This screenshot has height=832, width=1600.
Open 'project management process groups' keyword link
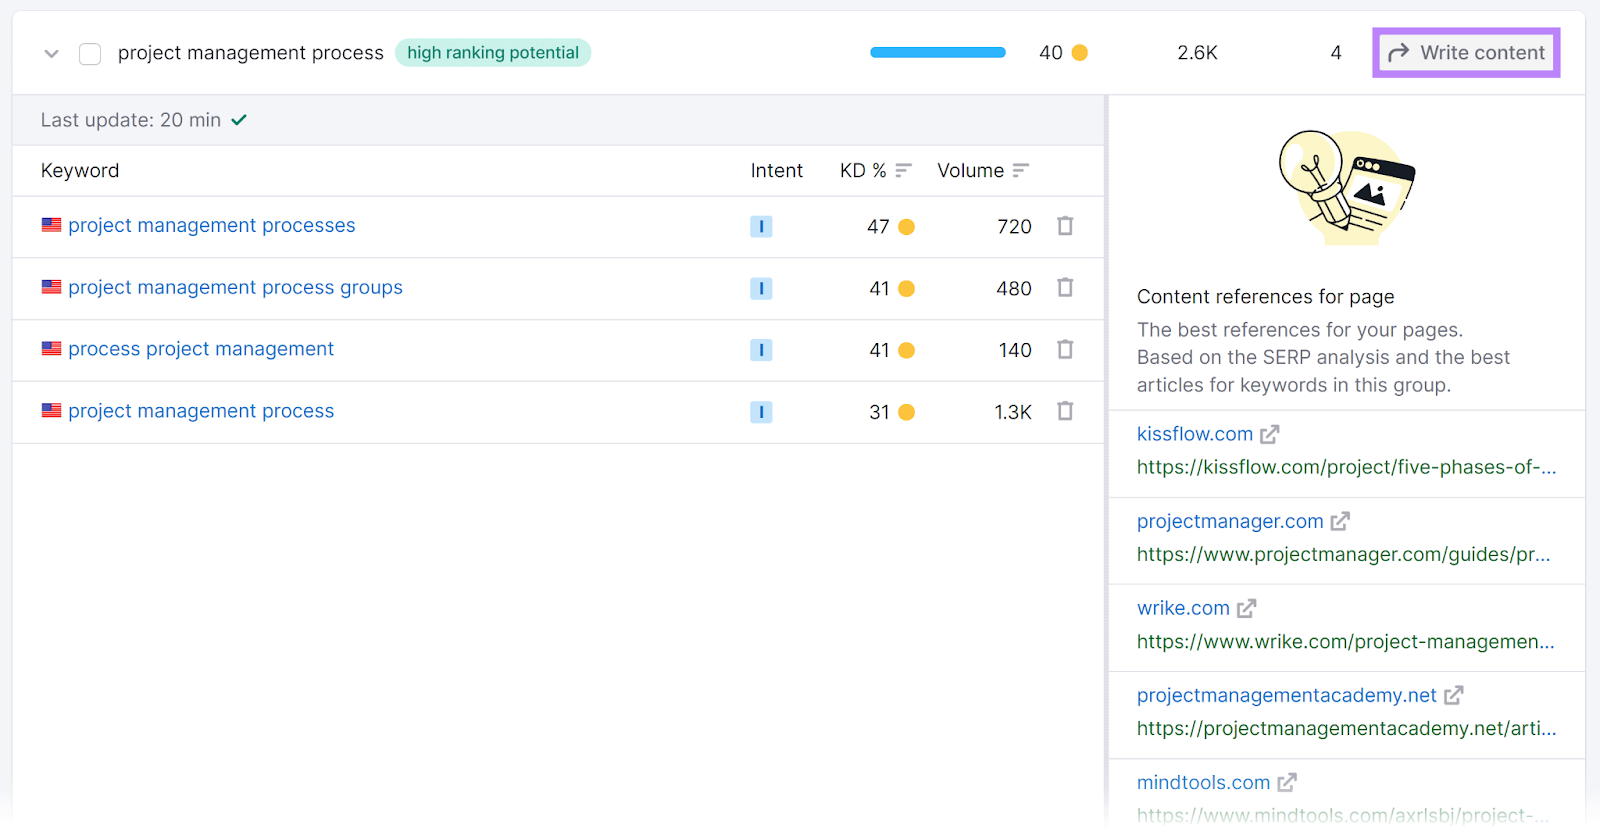coord(235,288)
